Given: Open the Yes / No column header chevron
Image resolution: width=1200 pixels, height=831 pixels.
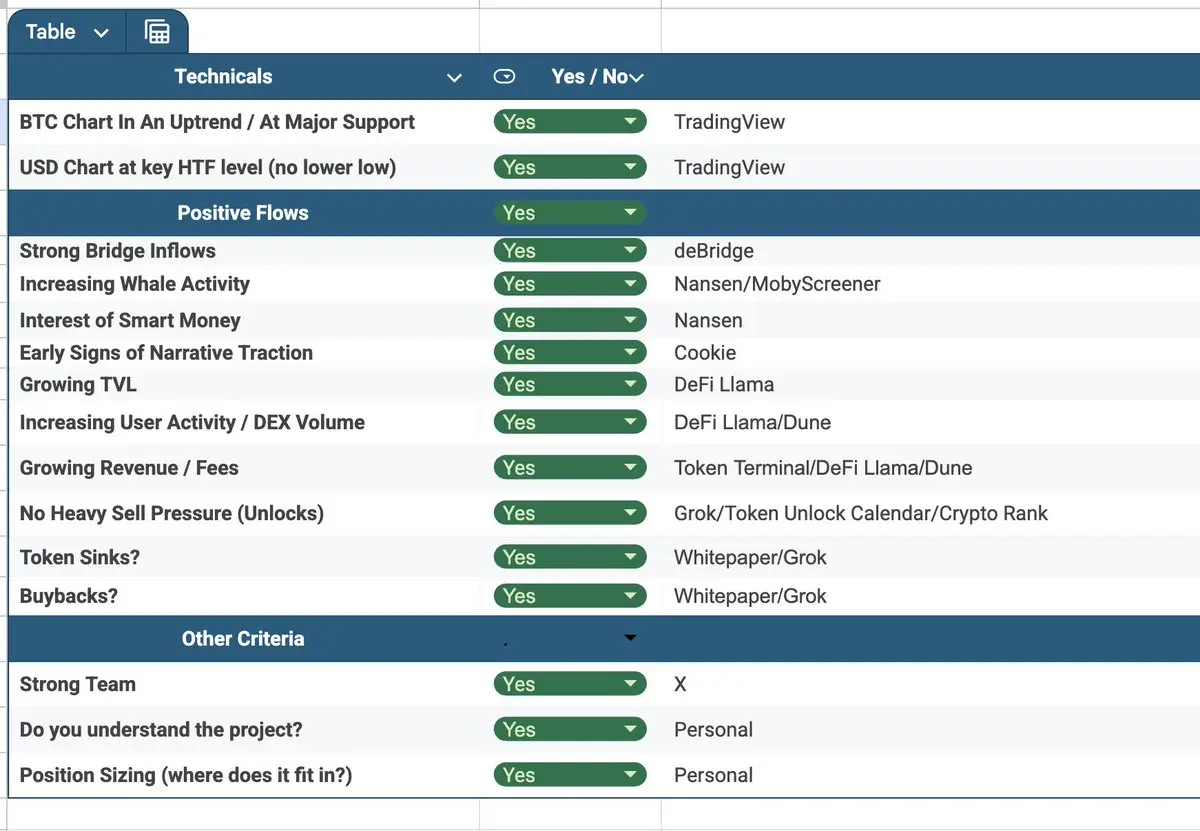Looking at the screenshot, I should pyautogui.click(x=636, y=77).
